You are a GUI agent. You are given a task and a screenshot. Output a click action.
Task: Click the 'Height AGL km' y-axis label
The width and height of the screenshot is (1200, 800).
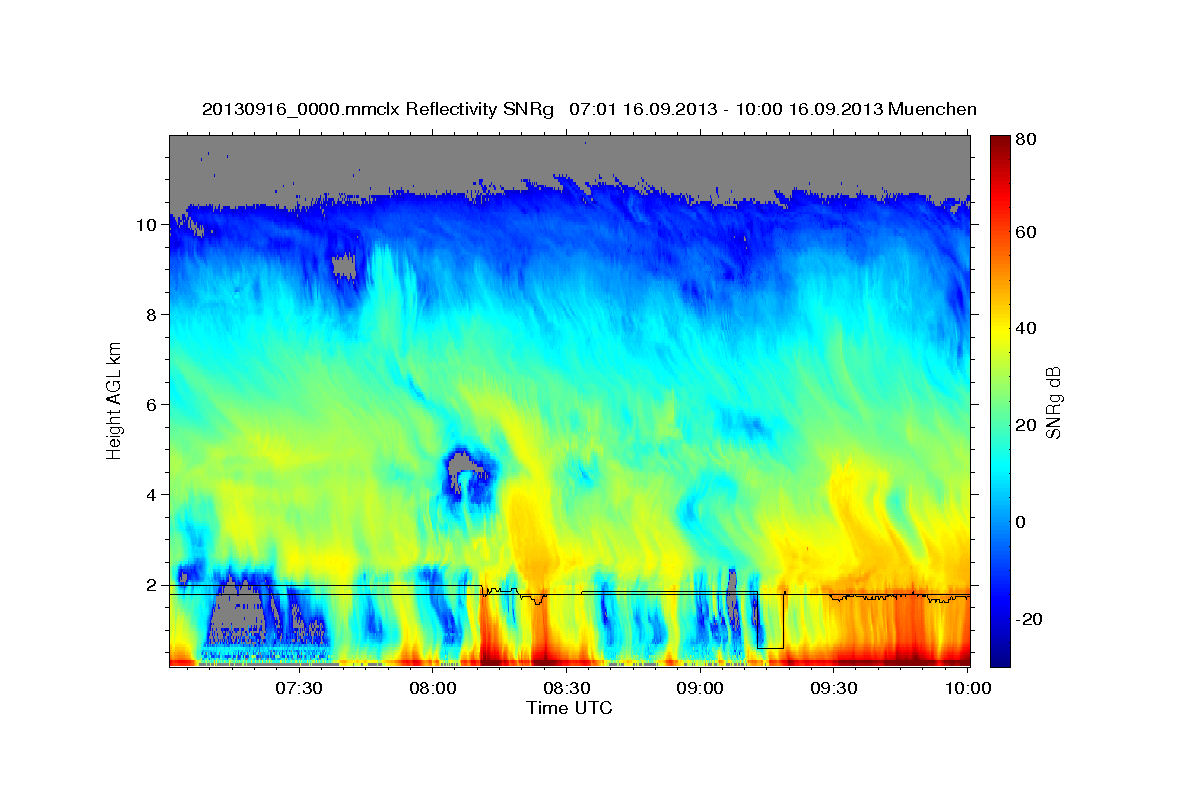[x=114, y=399]
